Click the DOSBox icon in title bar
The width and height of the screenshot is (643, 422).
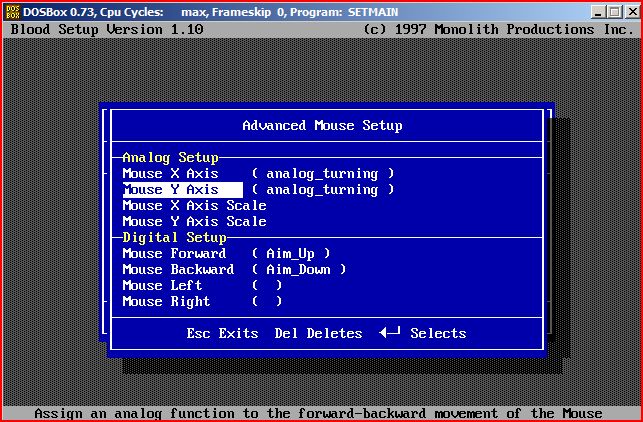[x=13, y=12]
